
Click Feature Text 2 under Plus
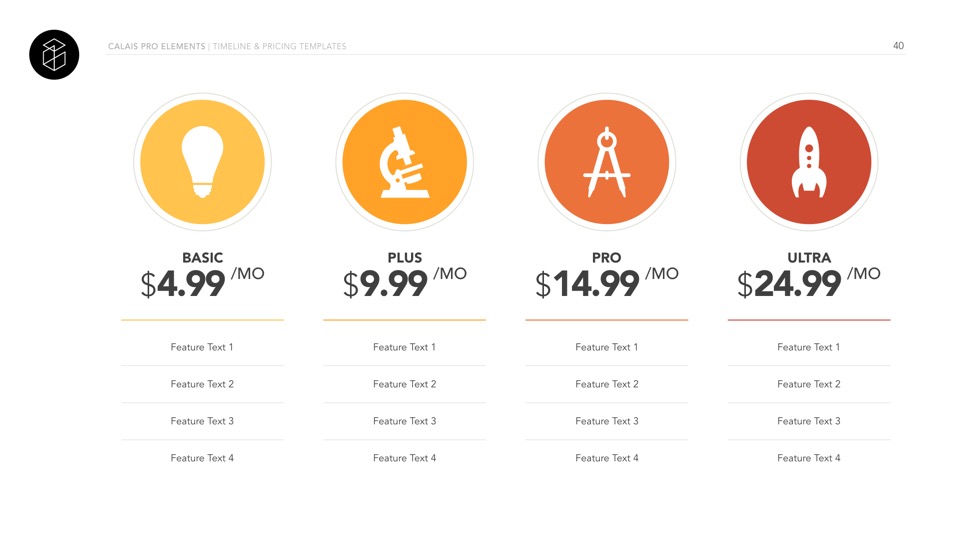coord(404,384)
